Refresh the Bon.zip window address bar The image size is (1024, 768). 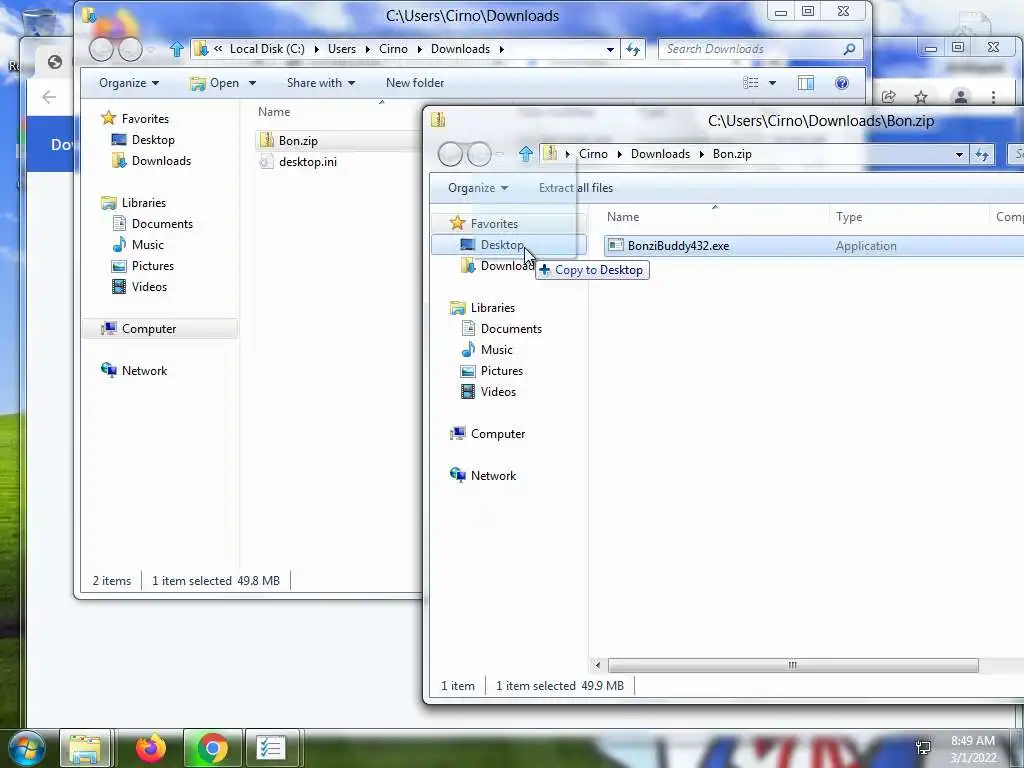[982, 154]
